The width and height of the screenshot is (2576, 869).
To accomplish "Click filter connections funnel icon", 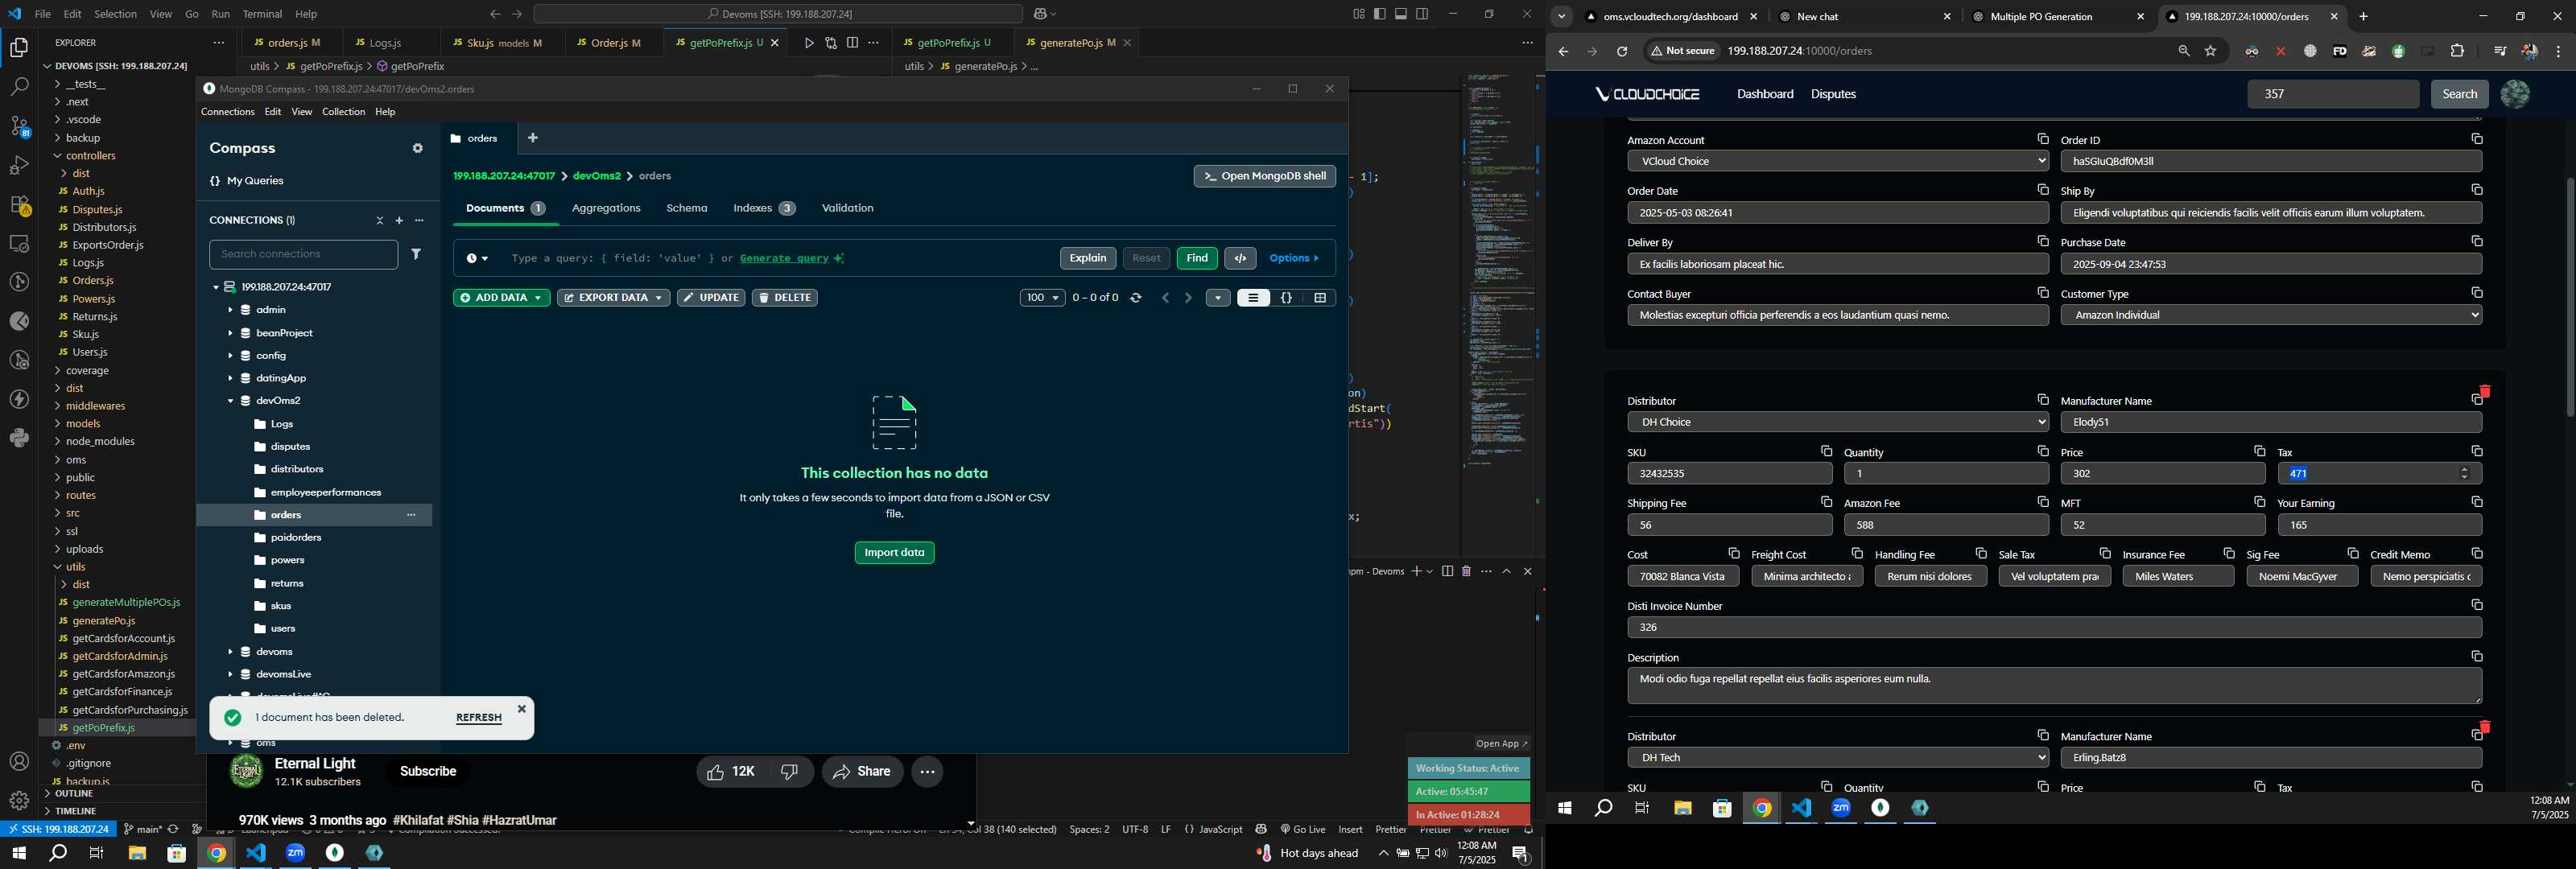I will click(416, 254).
